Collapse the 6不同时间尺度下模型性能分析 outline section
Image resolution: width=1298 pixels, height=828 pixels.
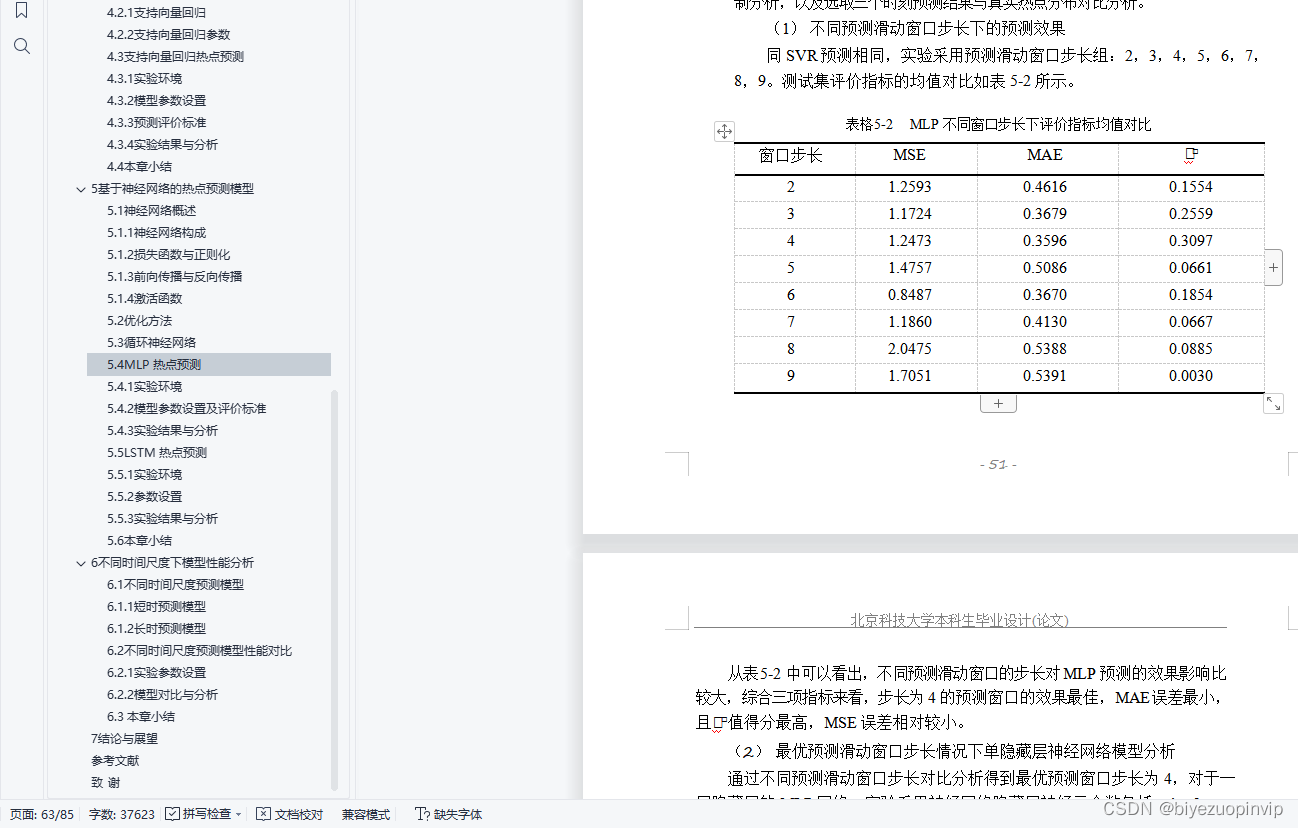pyautogui.click(x=81, y=563)
